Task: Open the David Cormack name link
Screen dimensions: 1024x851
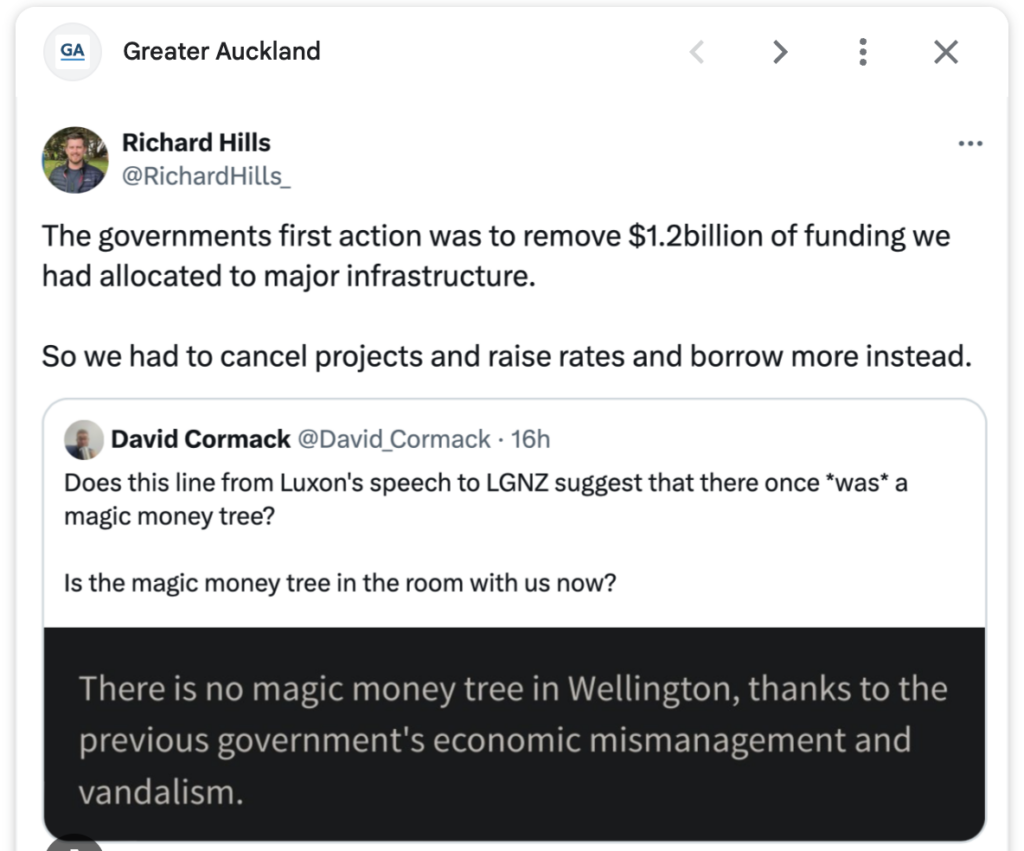Action: (201, 439)
